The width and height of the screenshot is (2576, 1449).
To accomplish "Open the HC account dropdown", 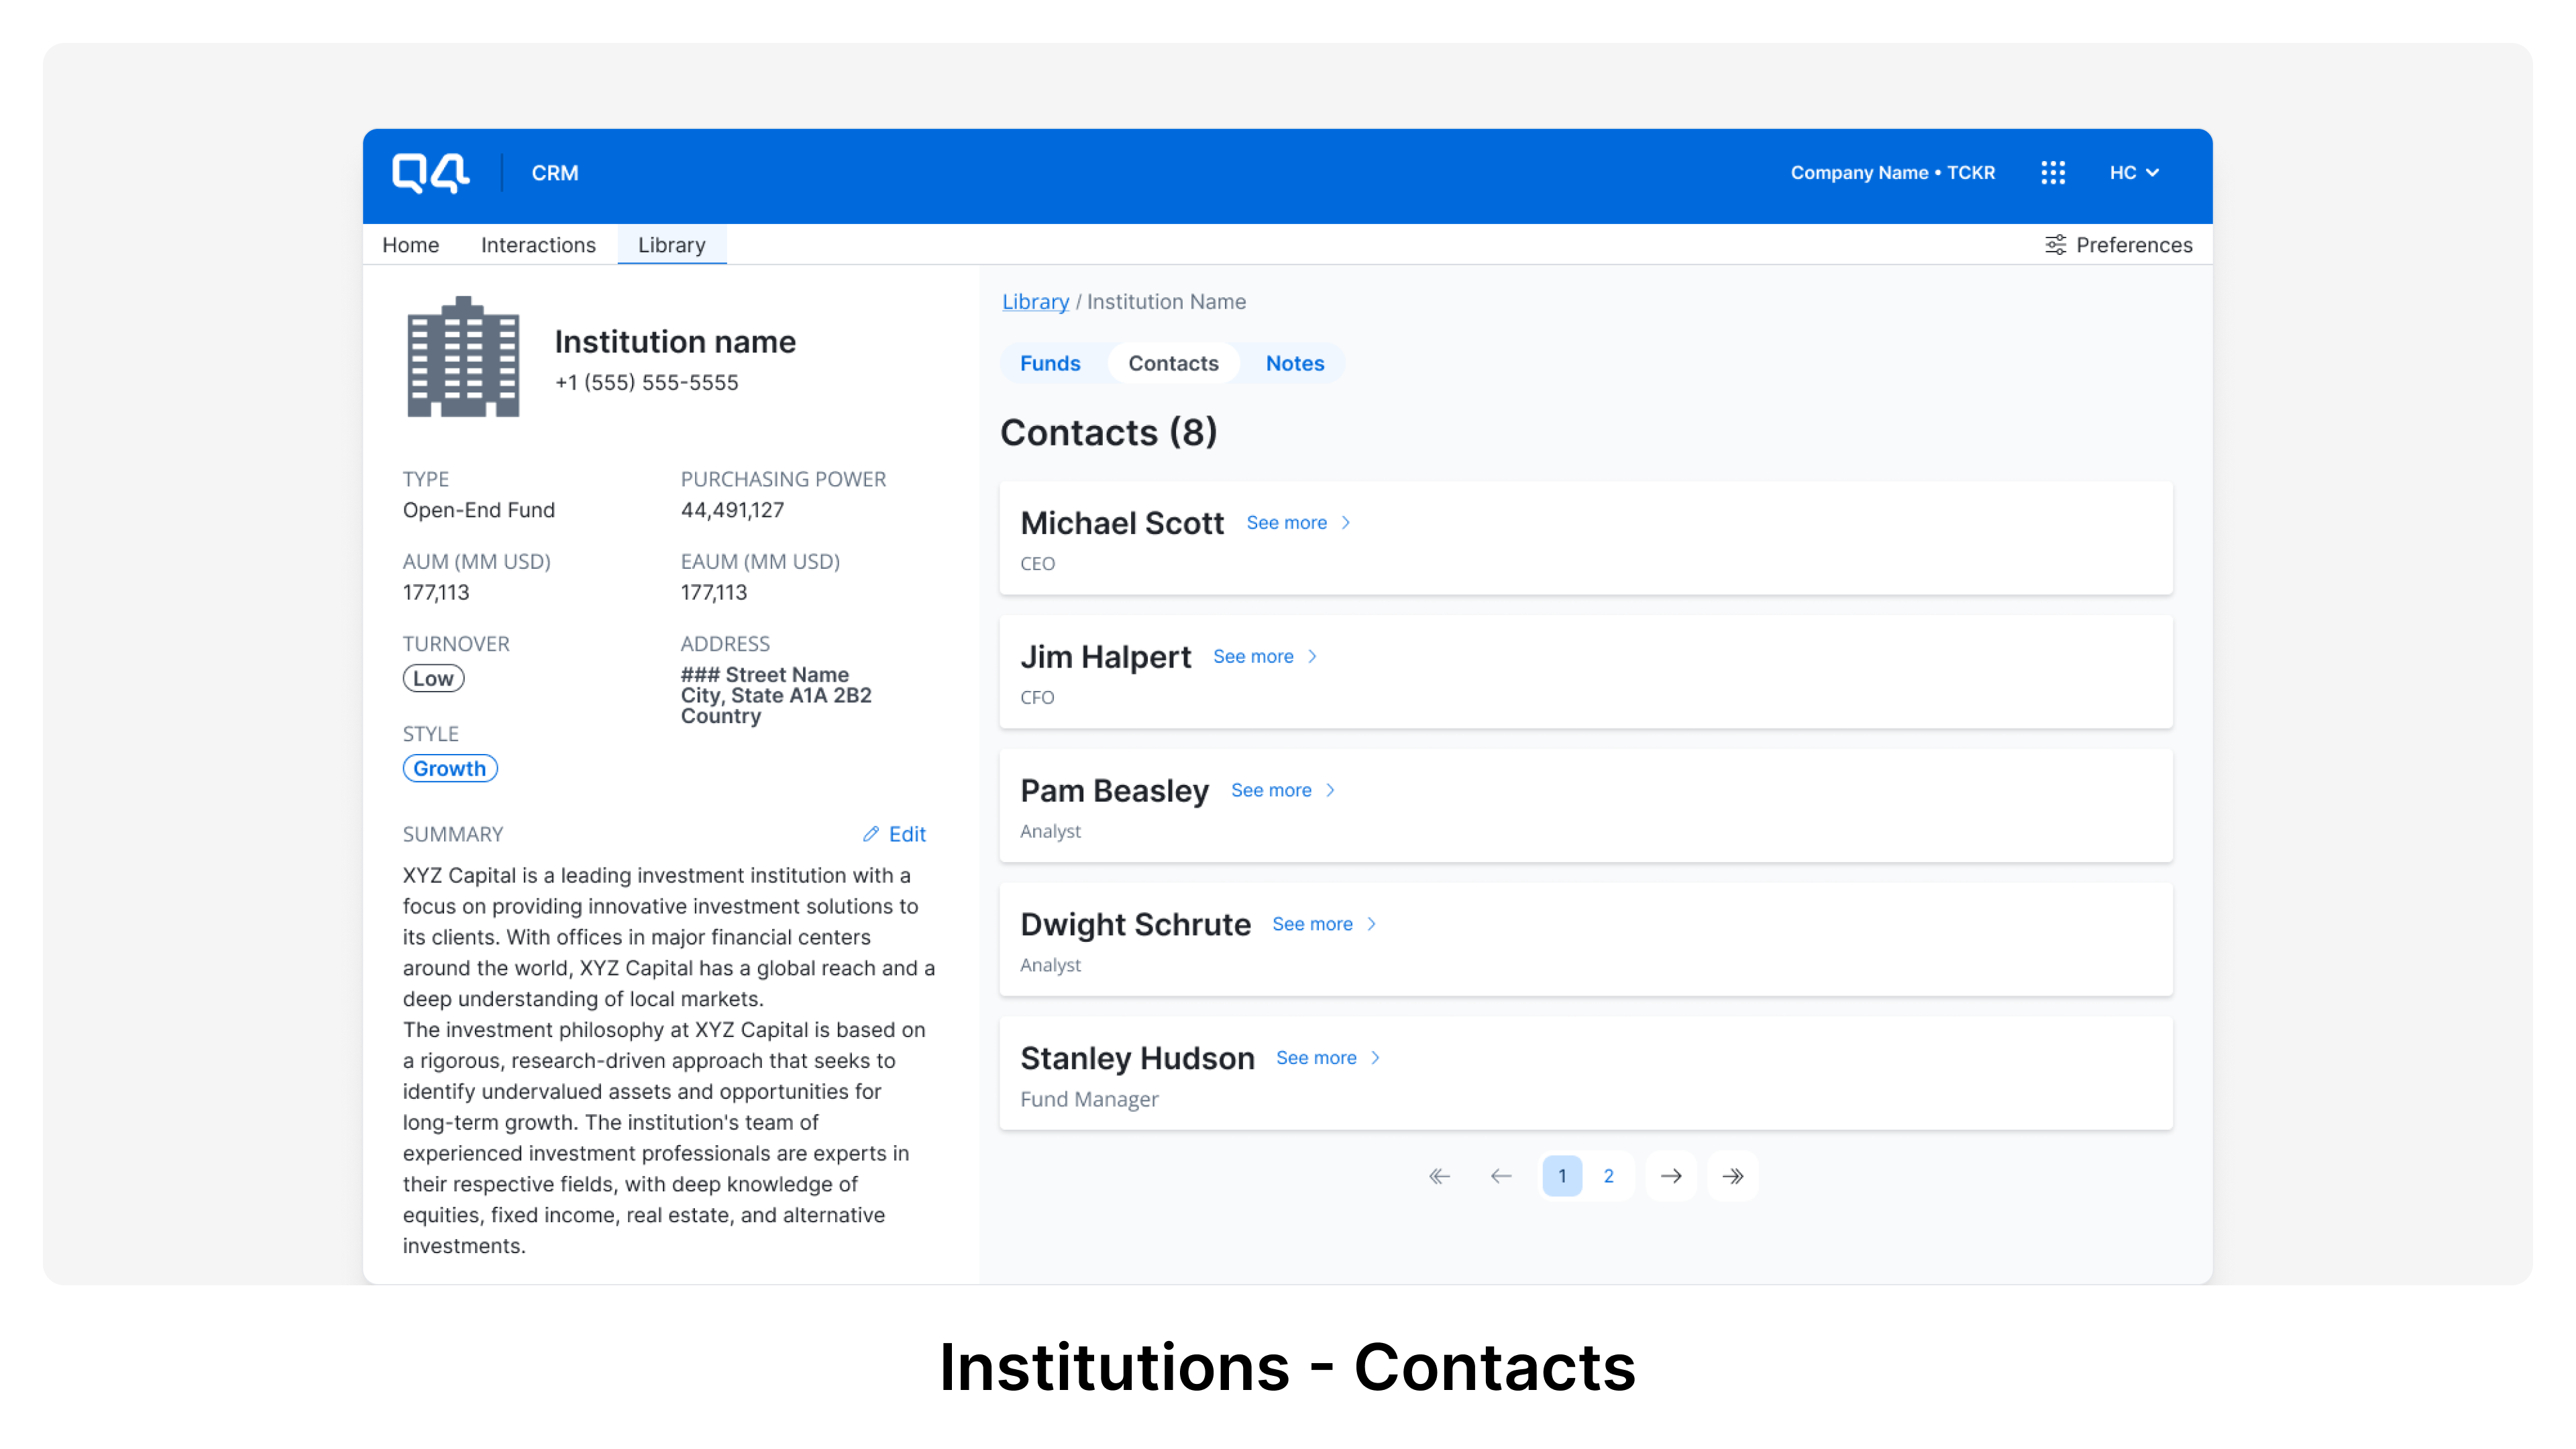I will point(2134,172).
